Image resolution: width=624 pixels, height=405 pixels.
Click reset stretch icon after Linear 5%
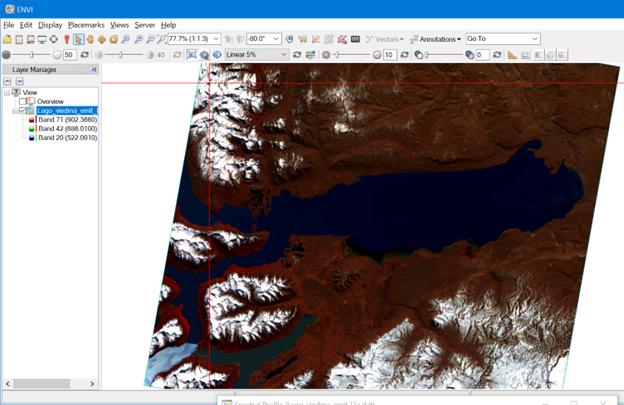point(297,55)
